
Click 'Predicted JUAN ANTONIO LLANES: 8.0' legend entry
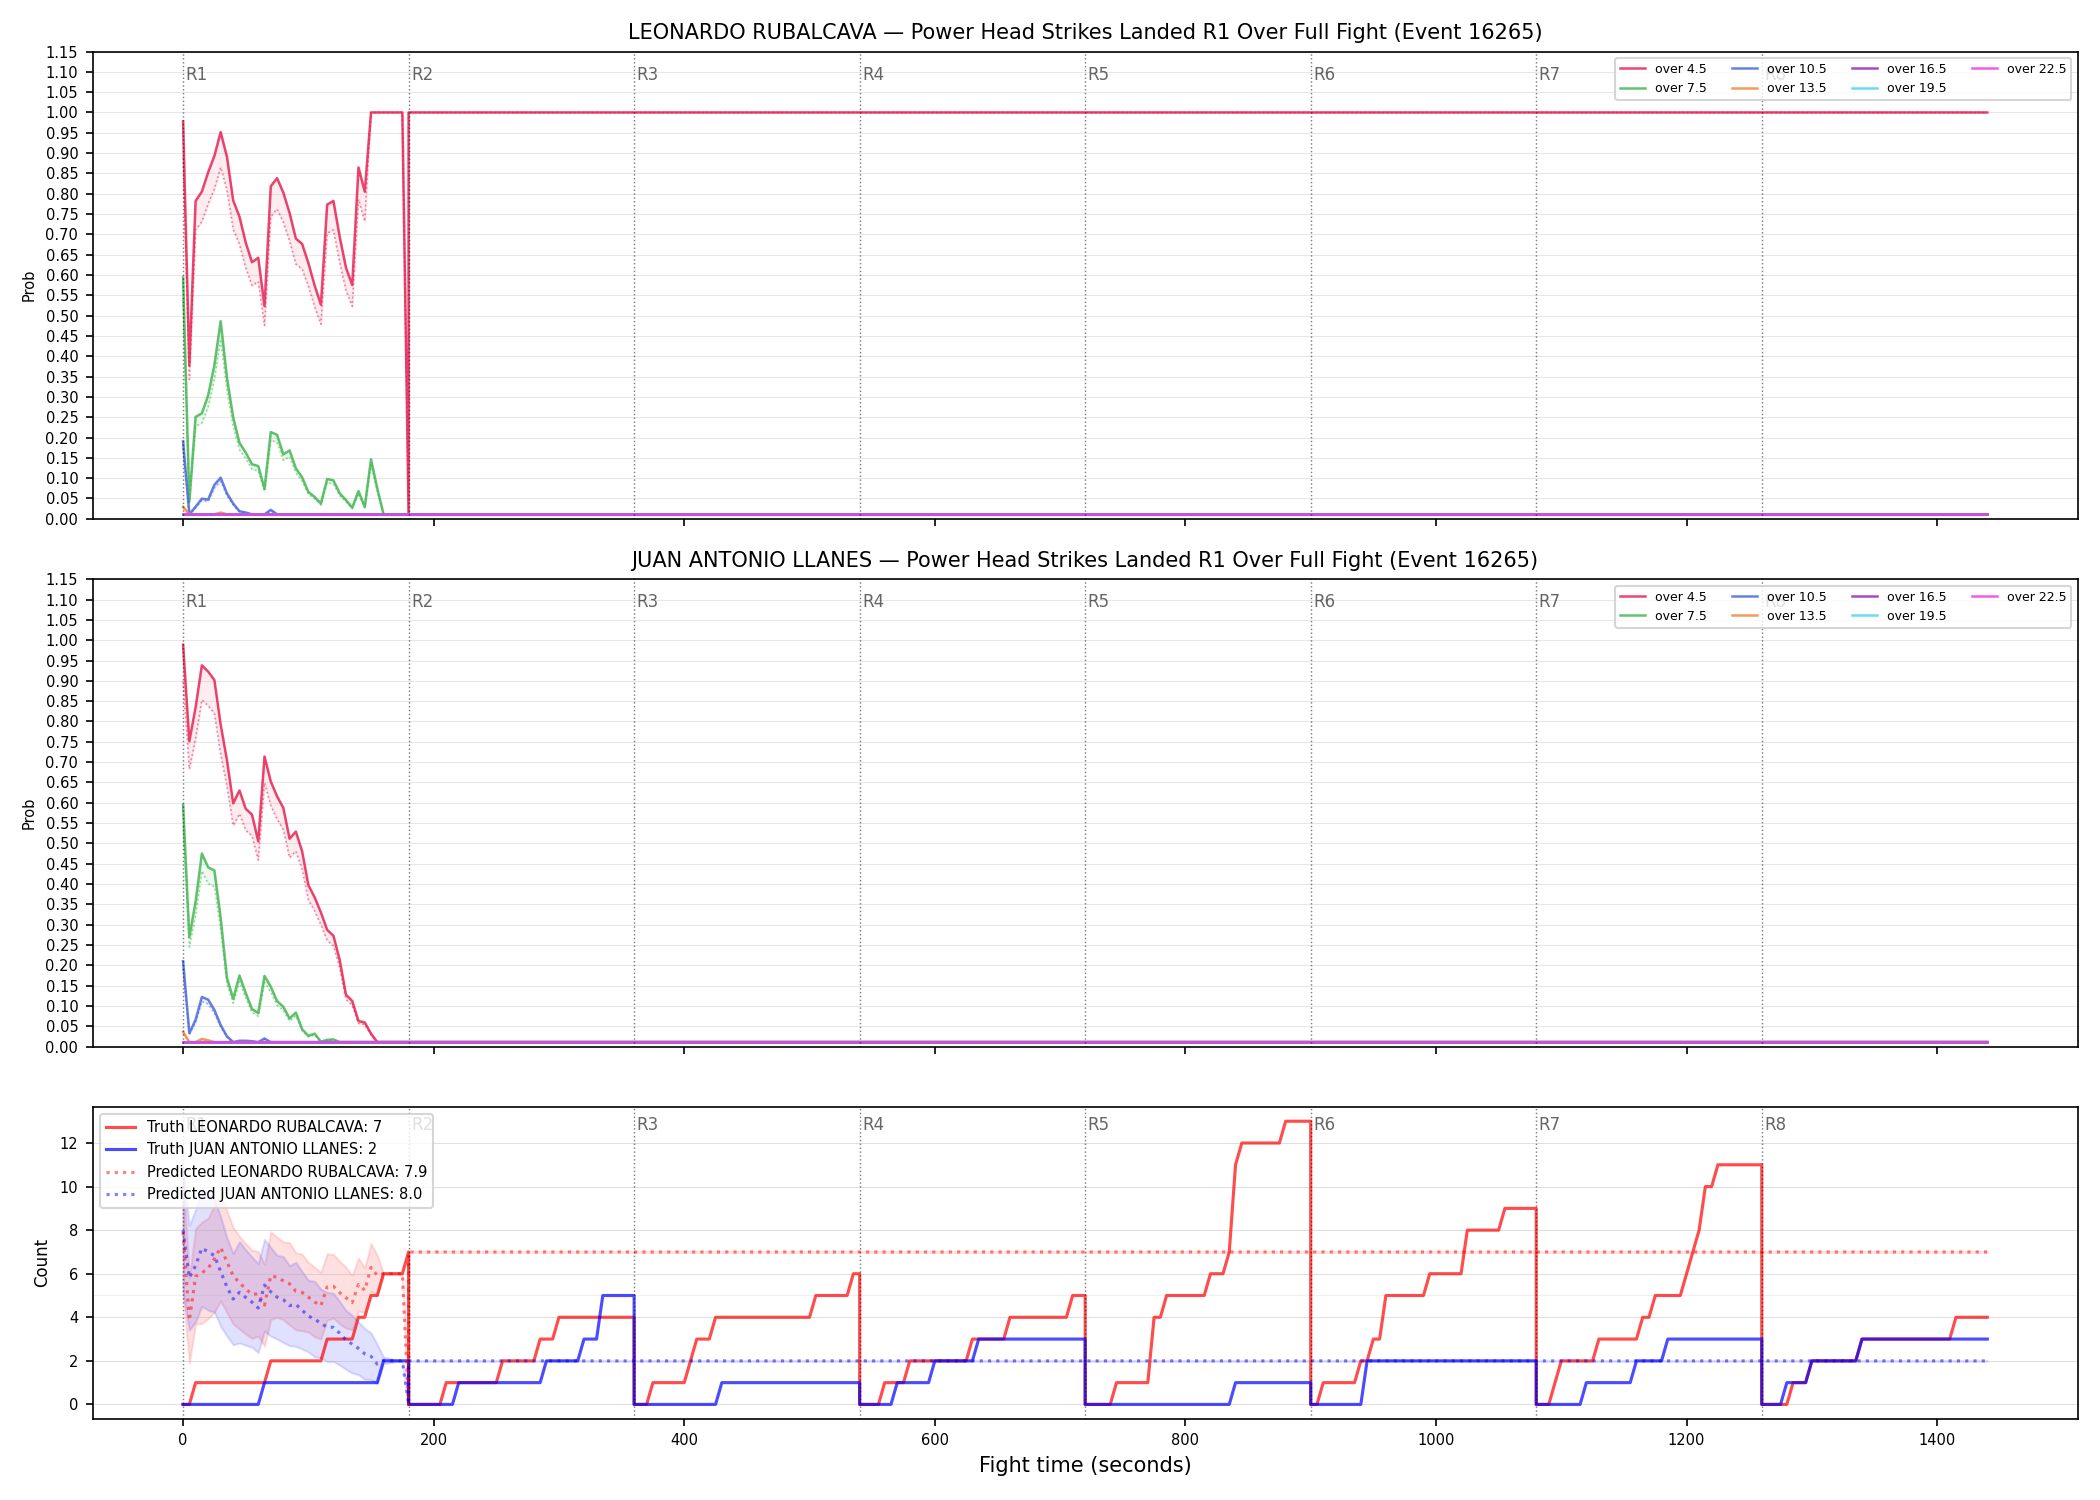tap(263, 1193)
